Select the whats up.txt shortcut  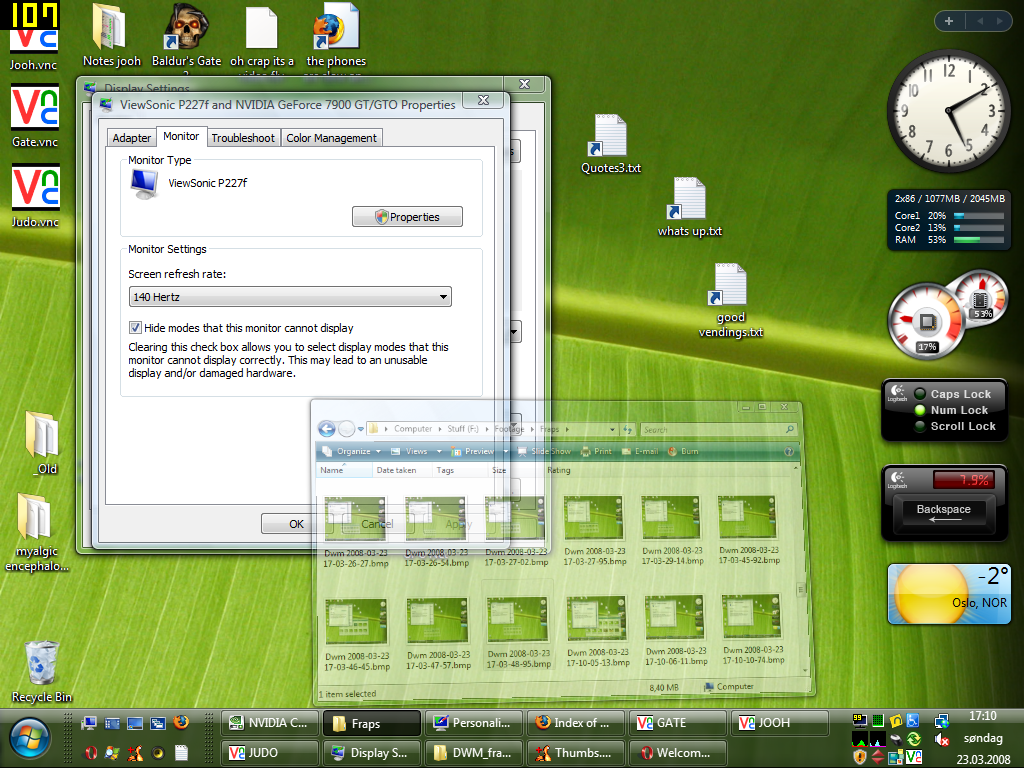pos(690,207)
